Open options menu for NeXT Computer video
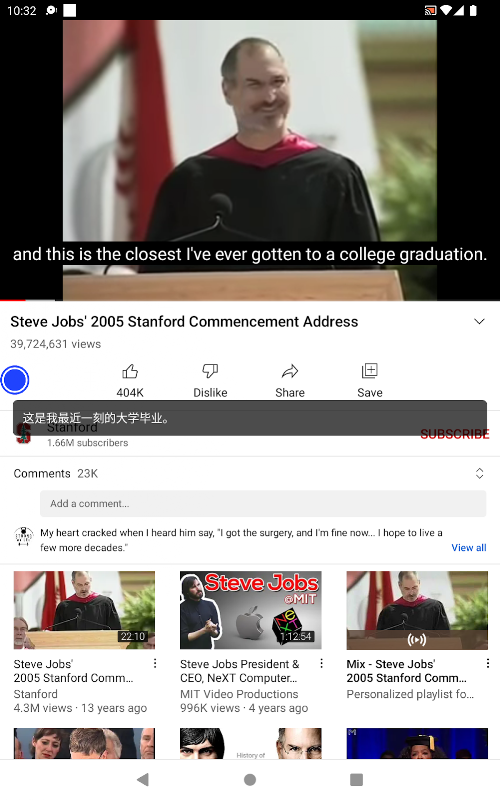The width and height of the screenshot is (500, 800). click(321, 663)
